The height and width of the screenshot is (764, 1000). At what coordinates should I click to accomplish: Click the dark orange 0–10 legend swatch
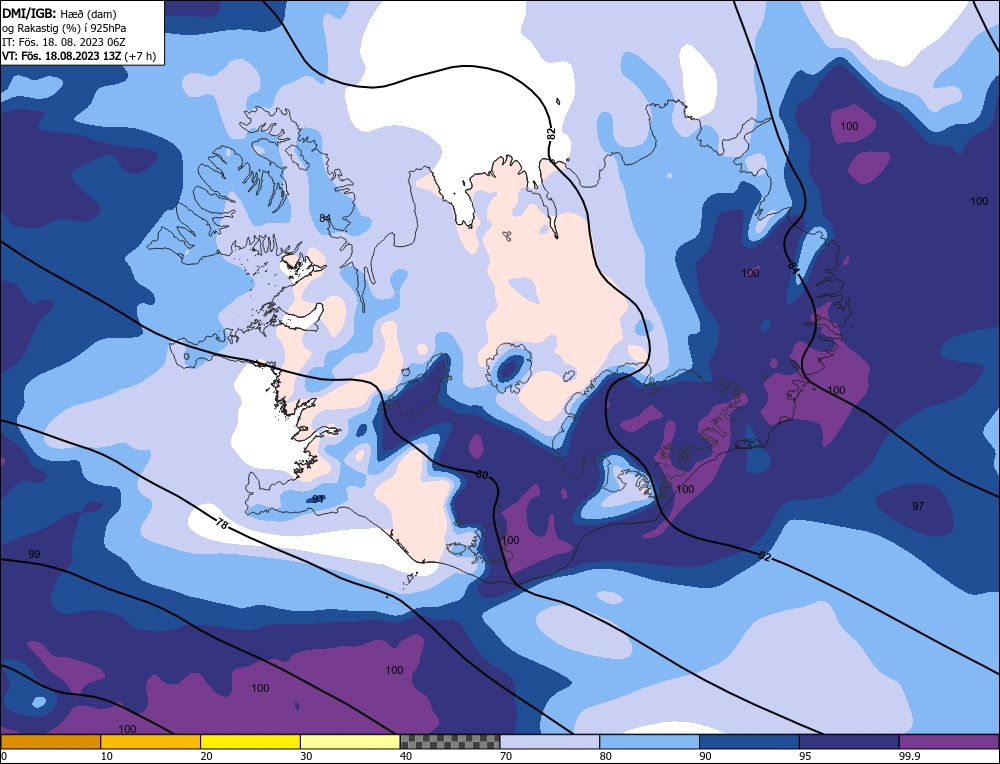tap(50, 741)
